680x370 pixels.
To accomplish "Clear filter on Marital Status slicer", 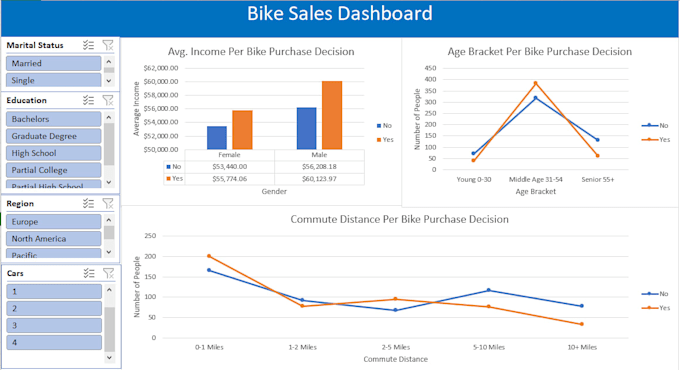I will tap(108, 45).
